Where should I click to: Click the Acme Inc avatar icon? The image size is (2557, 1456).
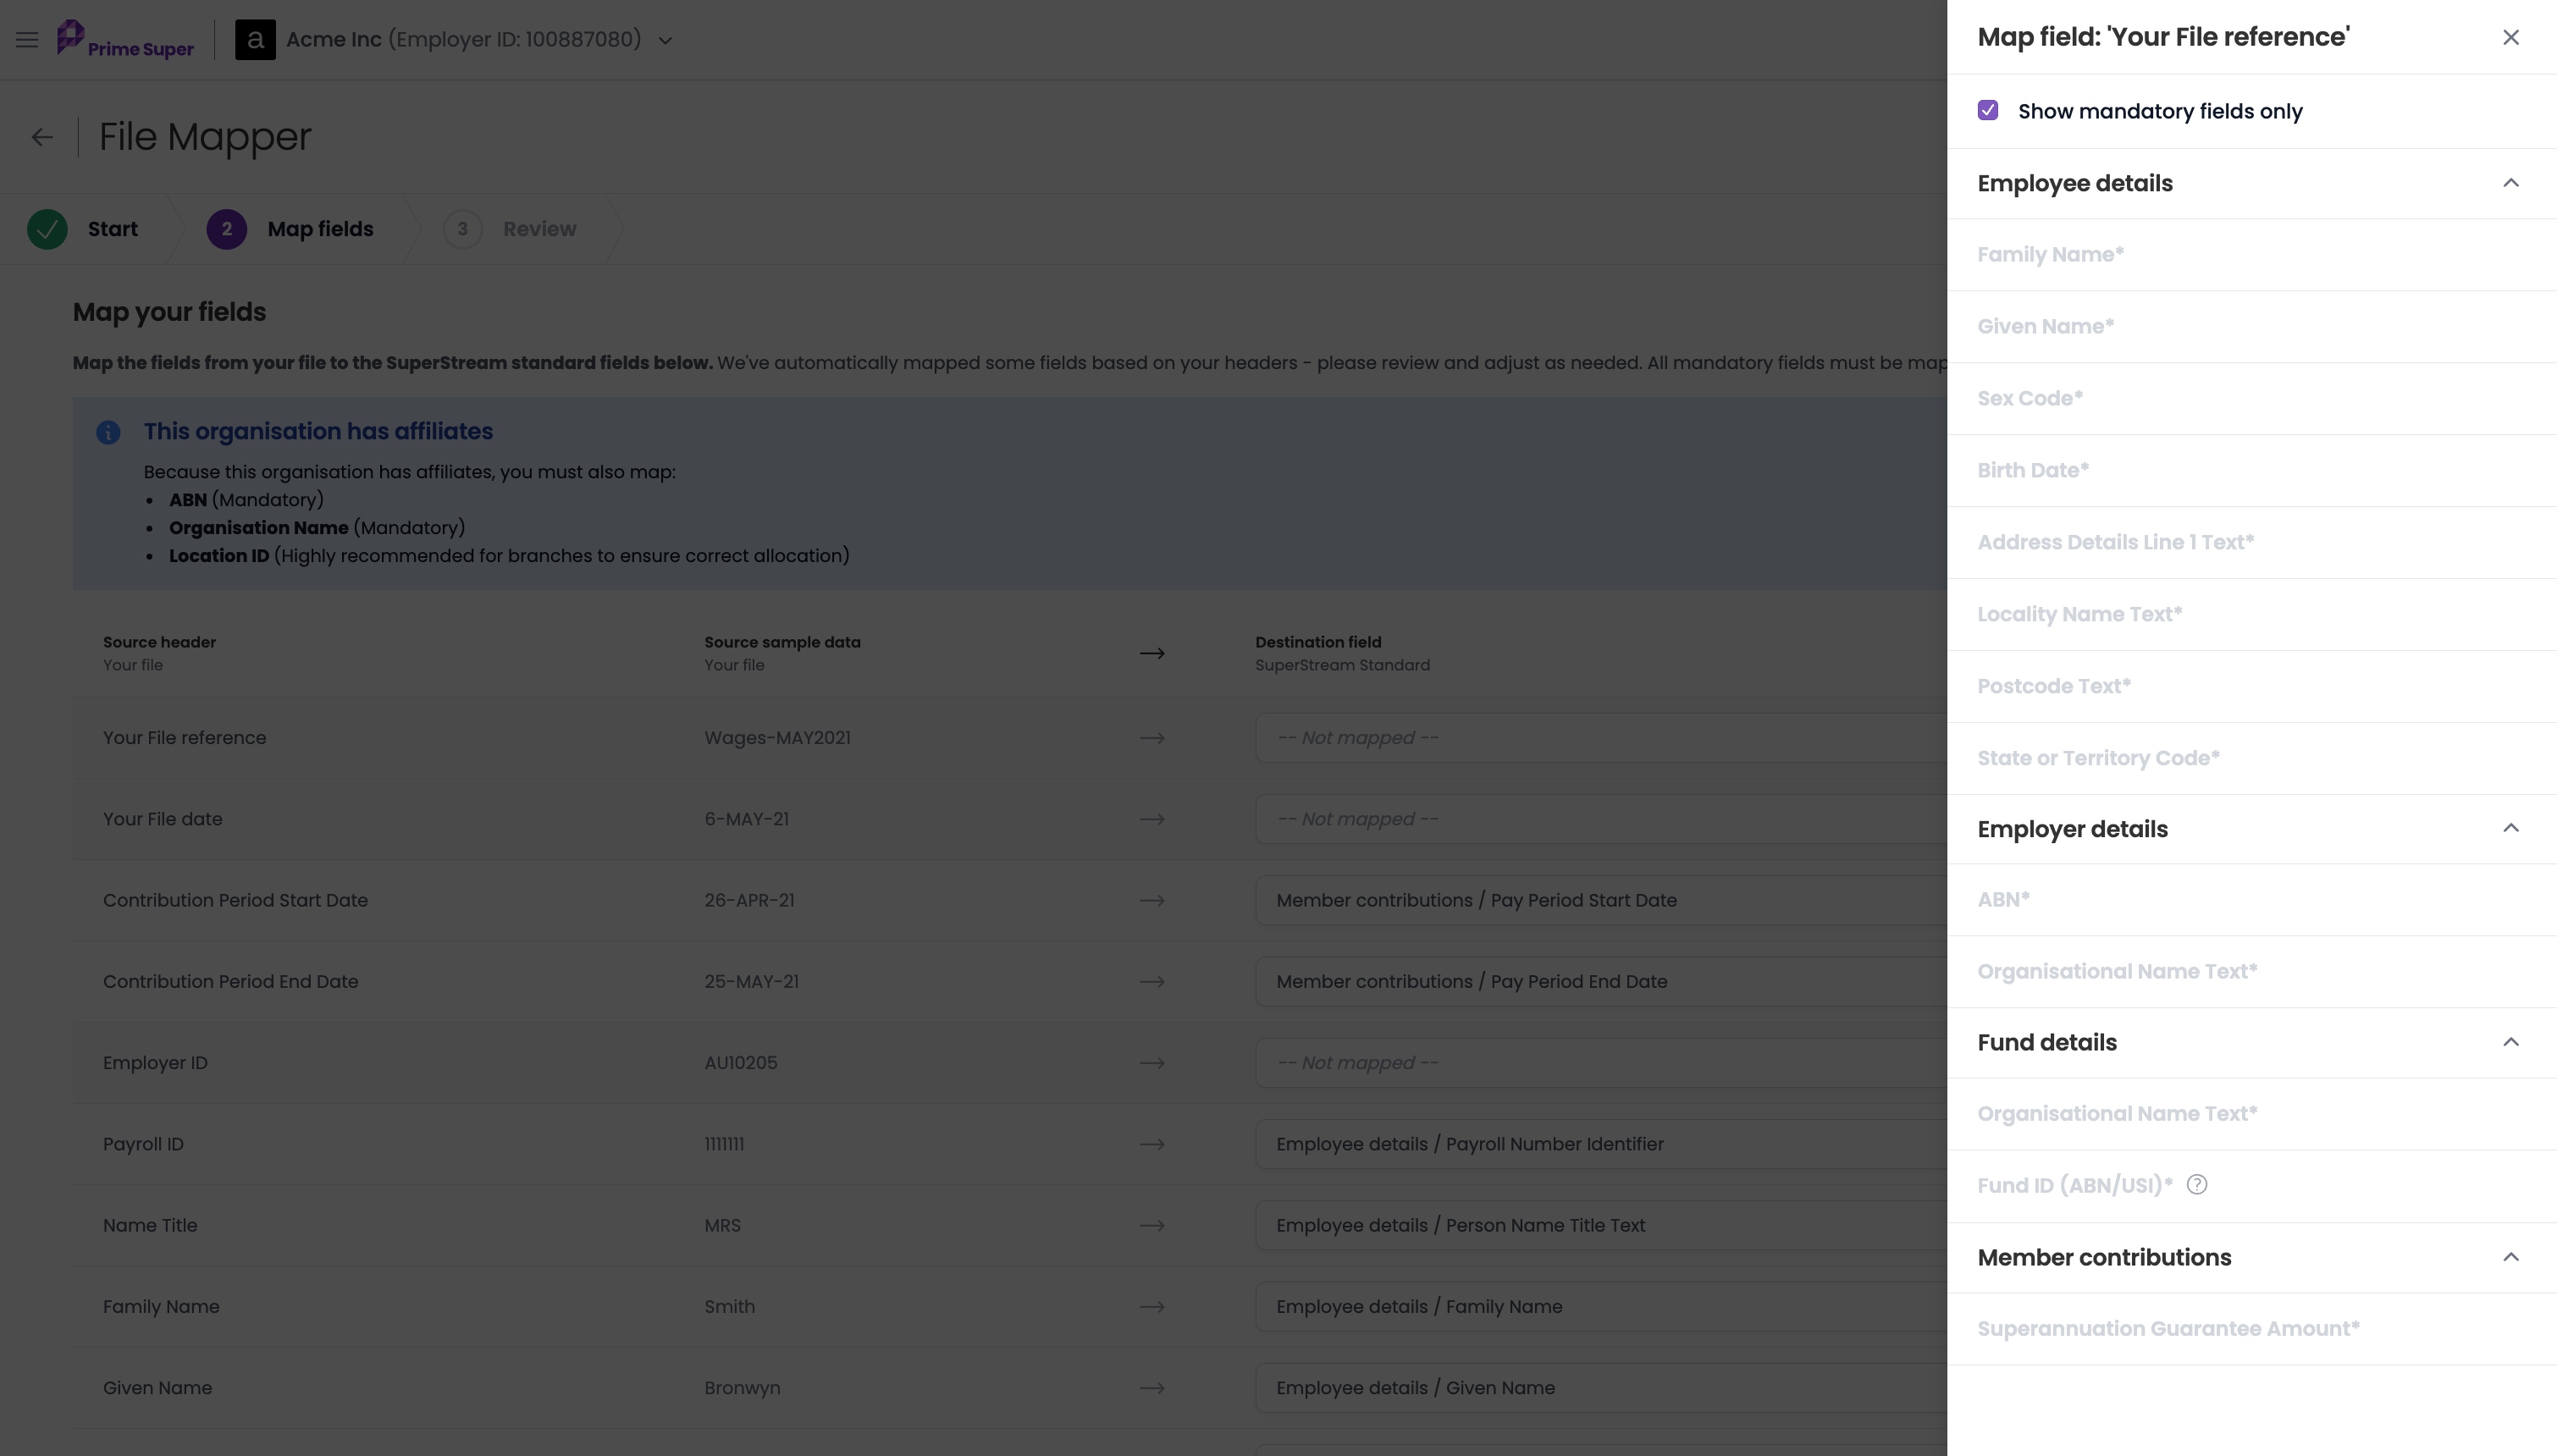point(255,40)
